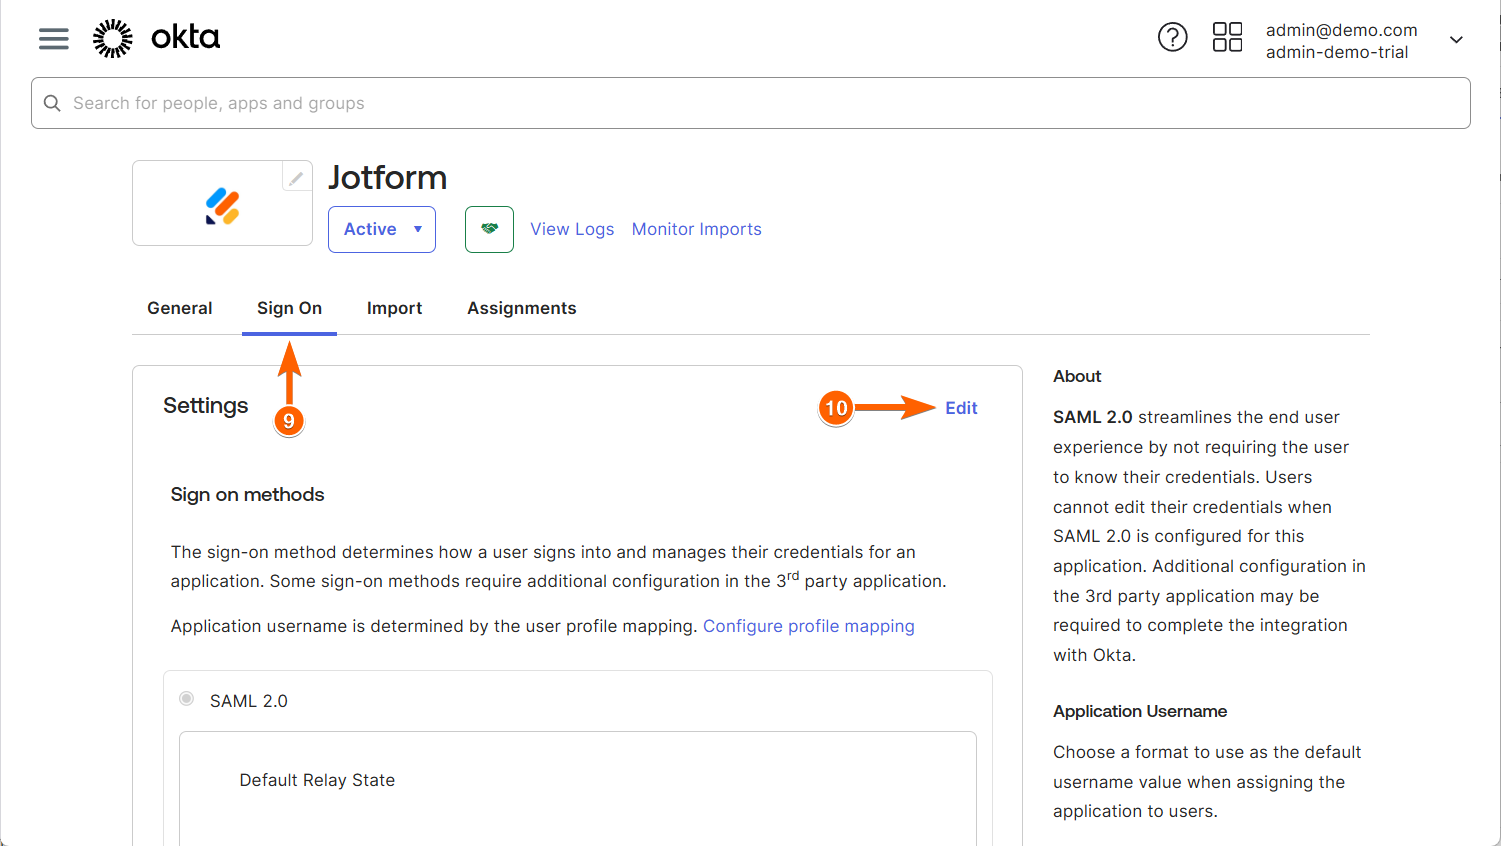This screenshot has height=846, width=1501.
Task: Follow the Configure profile mapping link
Action: point(808,626)
